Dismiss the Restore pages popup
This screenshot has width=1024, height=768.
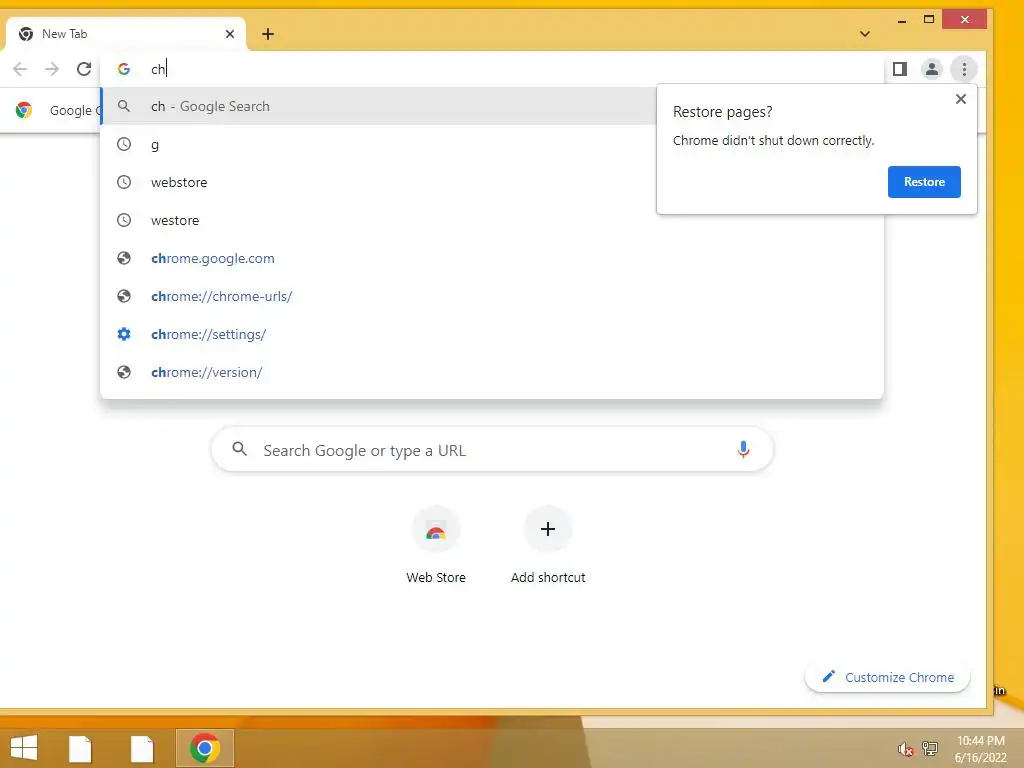(961, 99)
